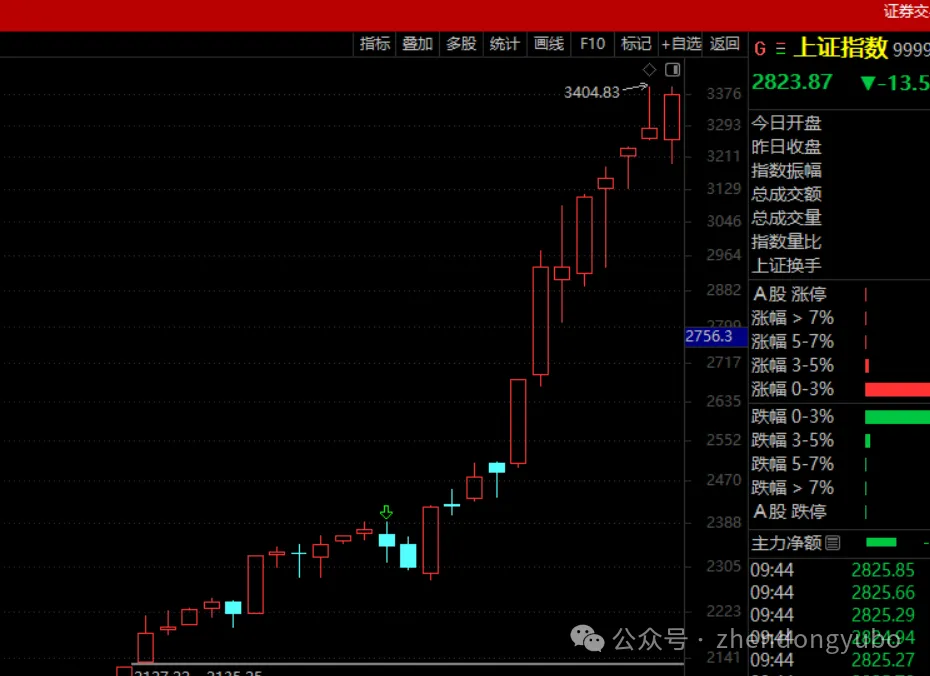Click the 2756.3 price marker on axis
The width and height of the screenshot is (930, 676).
[x=709, y=337]
